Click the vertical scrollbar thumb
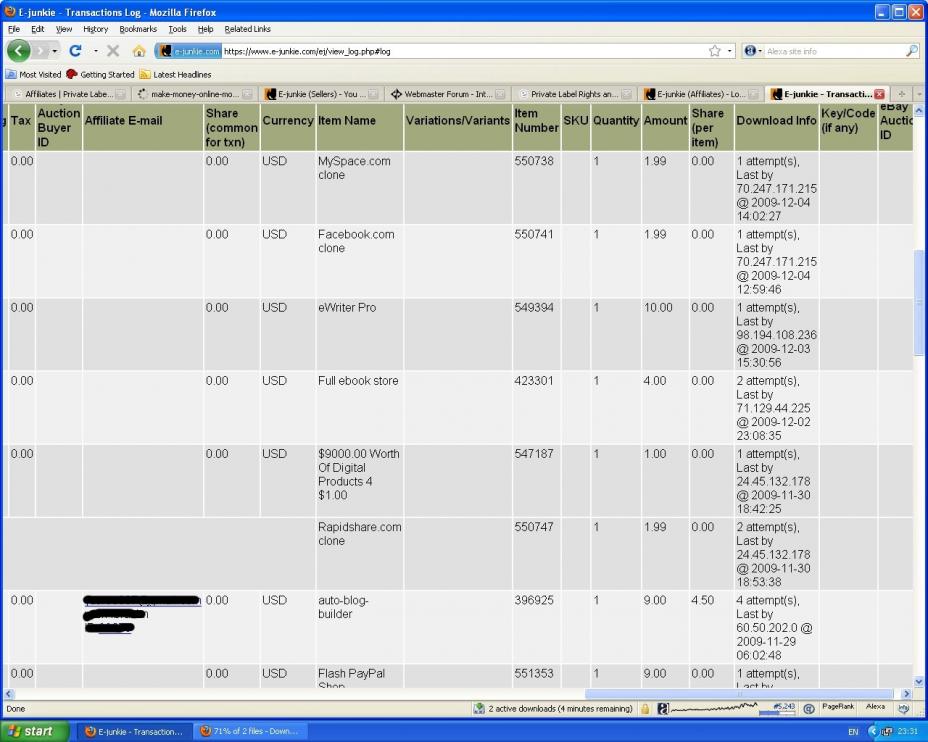The image size is (928, 742). click(919, 303)
